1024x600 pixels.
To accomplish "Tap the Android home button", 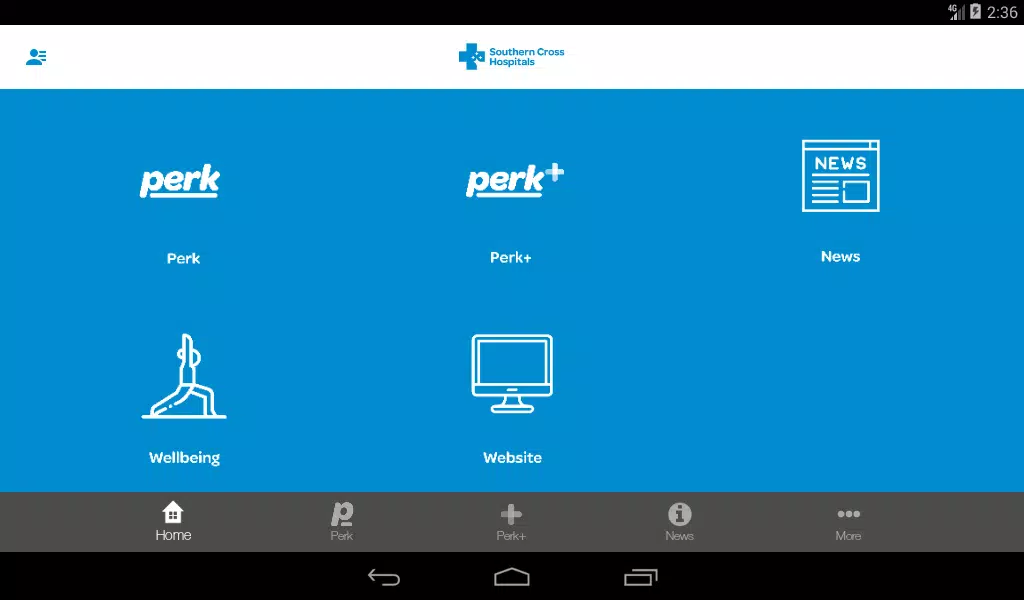I will pos(512,577).
